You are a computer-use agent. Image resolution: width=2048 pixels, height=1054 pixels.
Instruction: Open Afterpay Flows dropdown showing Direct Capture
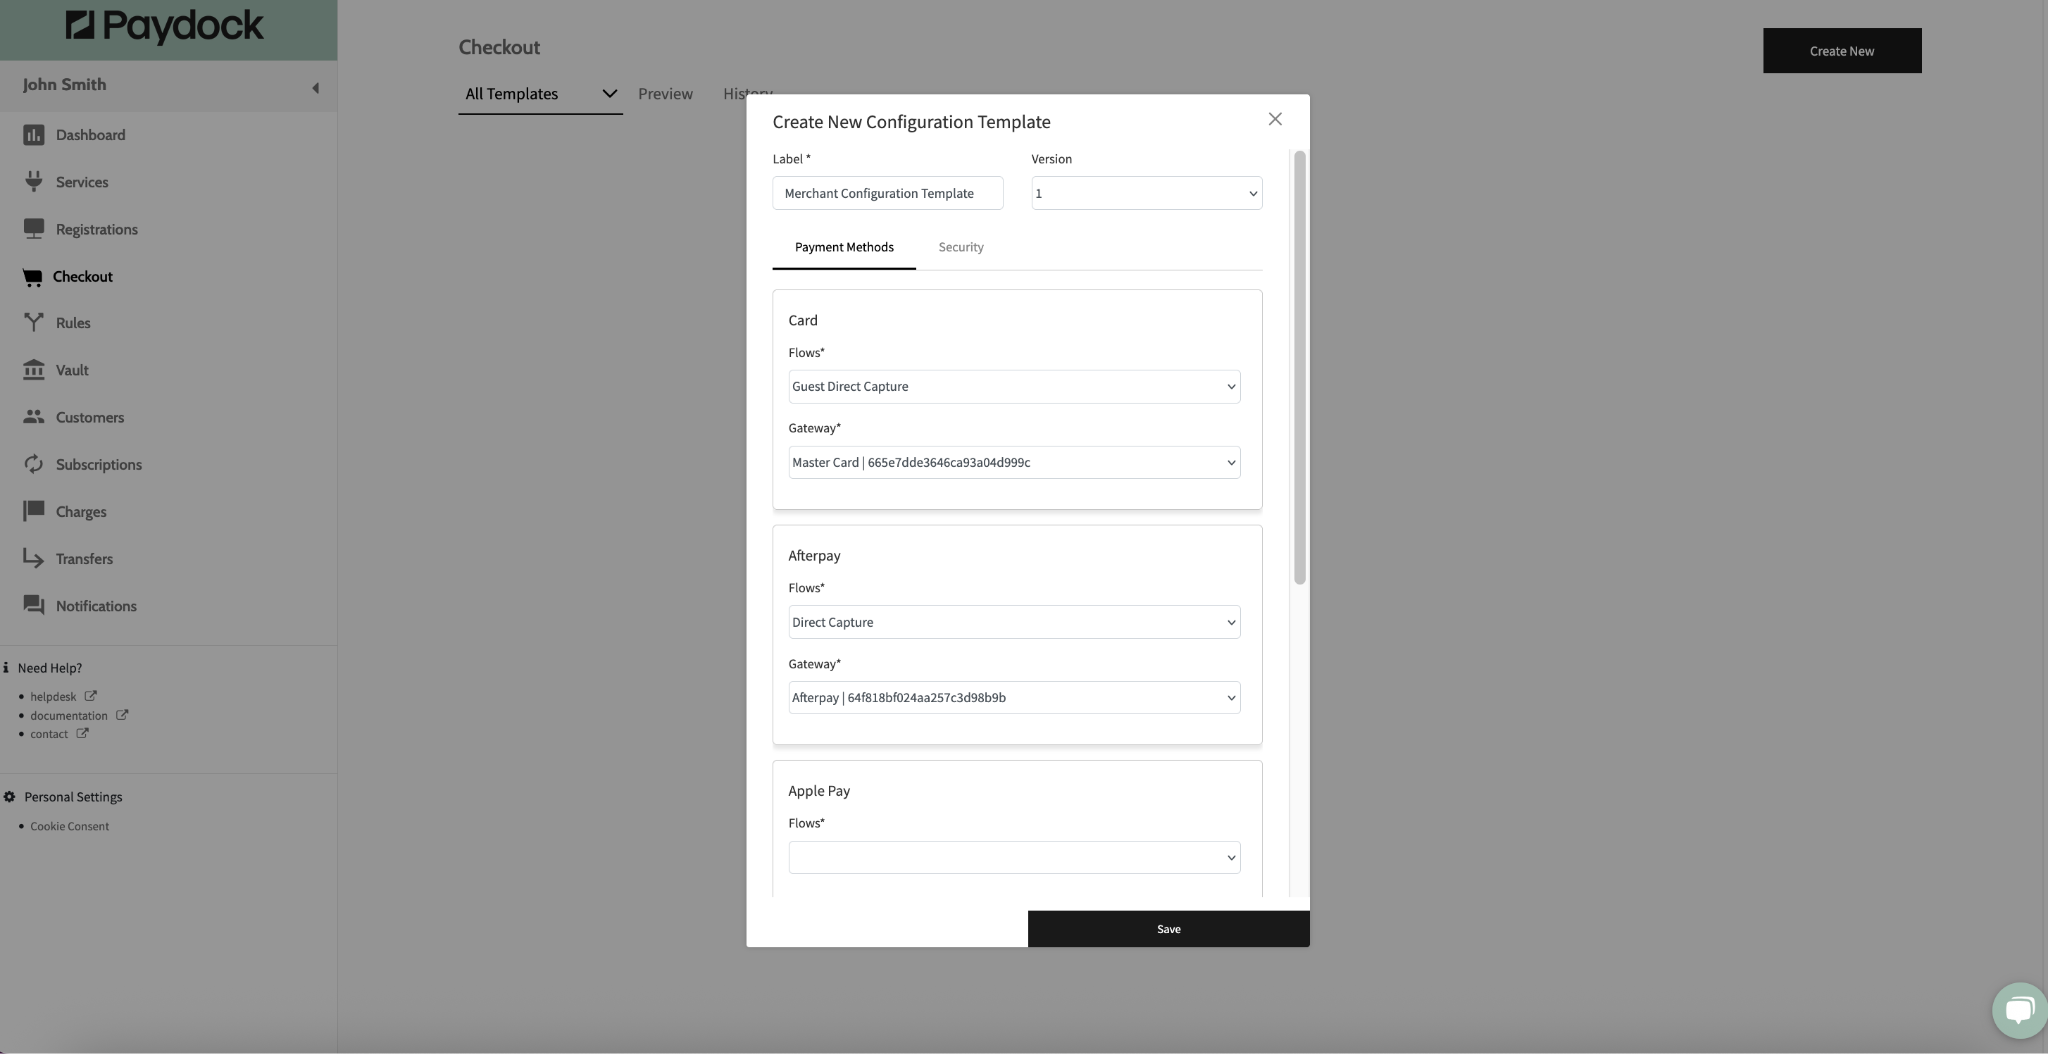1014,622
